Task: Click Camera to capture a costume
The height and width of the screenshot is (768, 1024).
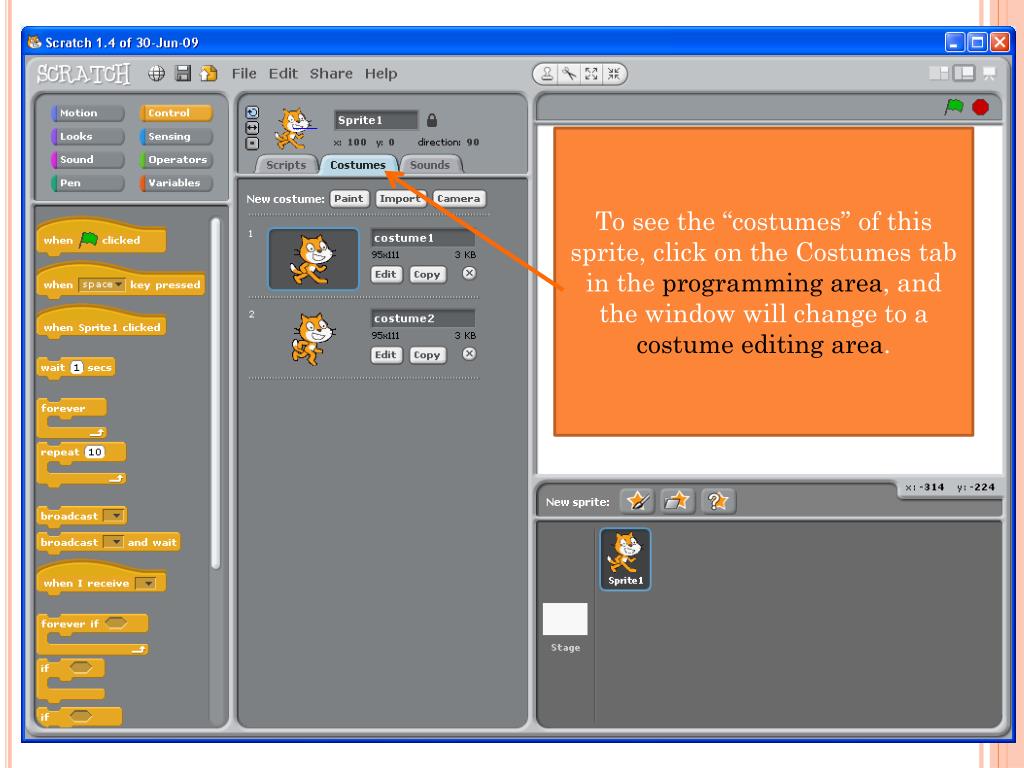Action: coord(458,199)
